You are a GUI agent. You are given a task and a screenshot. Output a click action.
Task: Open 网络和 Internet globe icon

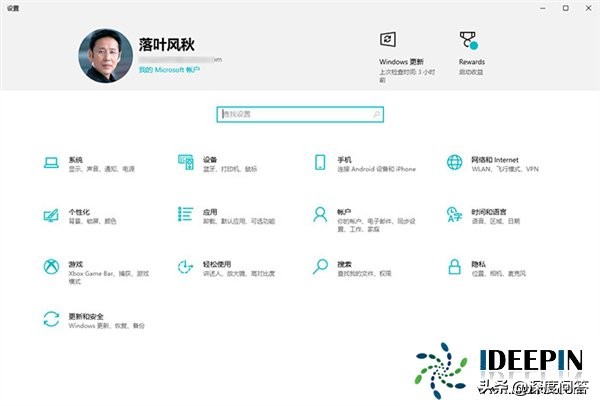pyautogui.click(x=455, y=162)
